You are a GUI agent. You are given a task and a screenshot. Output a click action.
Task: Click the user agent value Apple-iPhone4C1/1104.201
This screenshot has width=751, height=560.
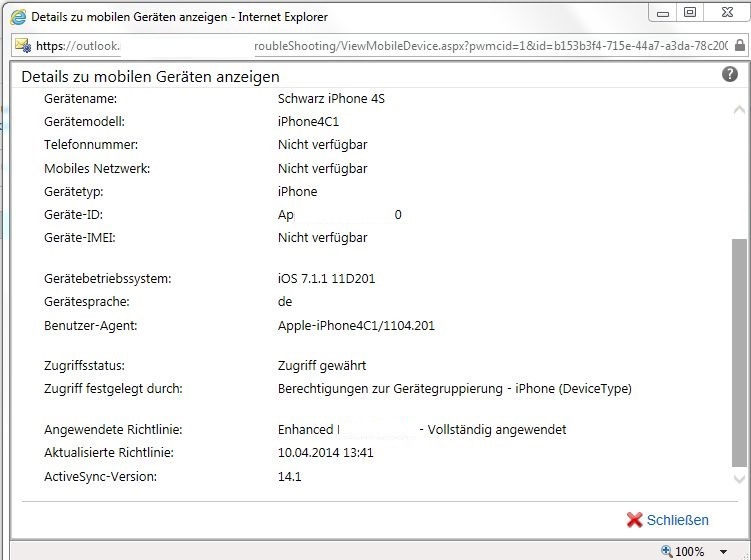[356, 326]
